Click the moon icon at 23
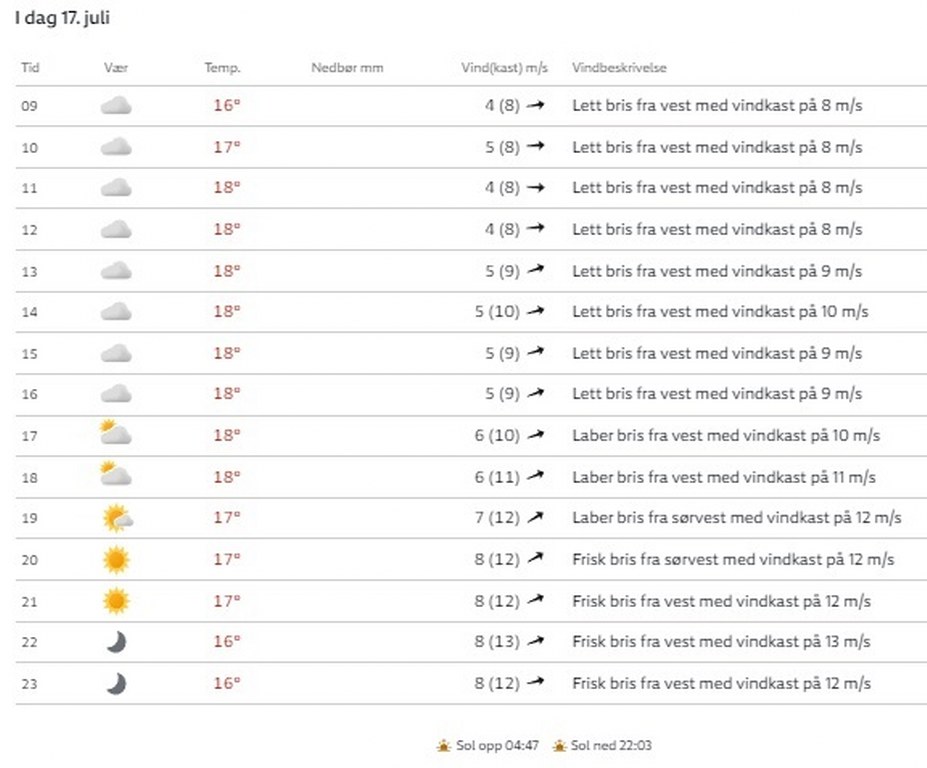 tap(116, 683)
